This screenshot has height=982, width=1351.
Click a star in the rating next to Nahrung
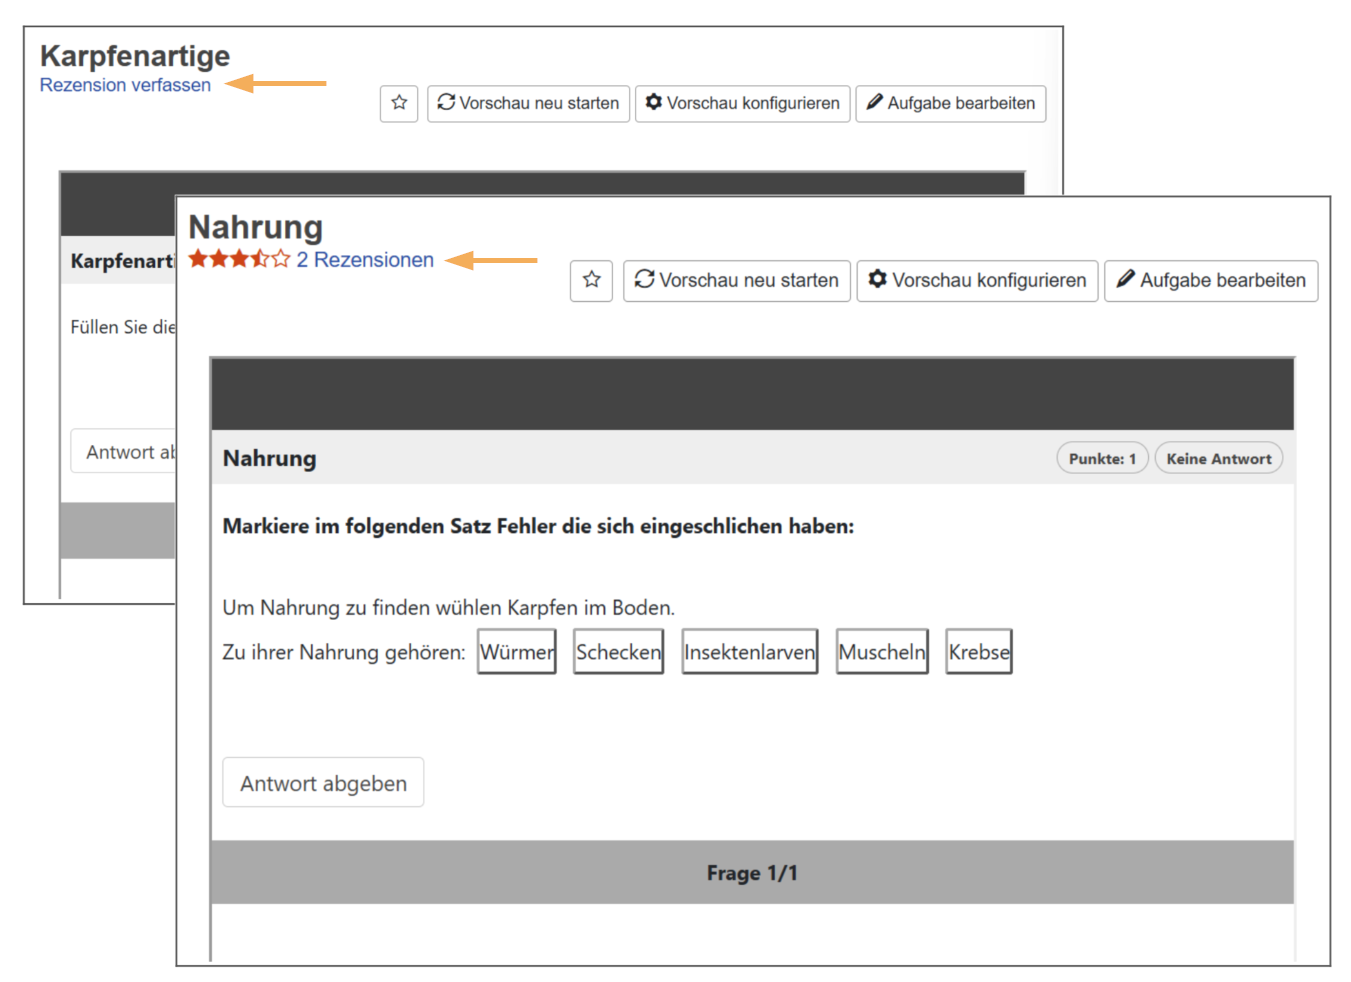pyautogui.click(x=240, y=258)
